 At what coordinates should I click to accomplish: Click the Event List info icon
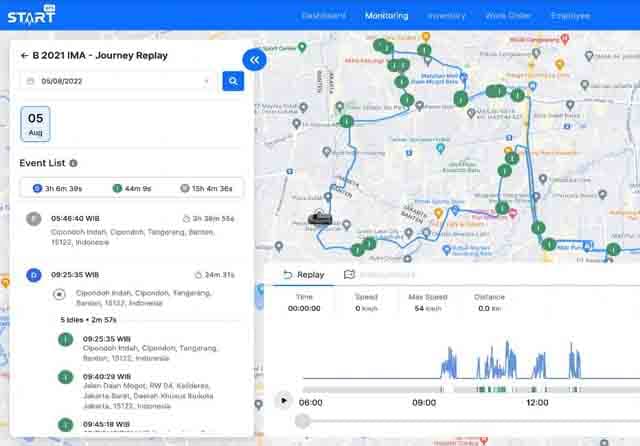(x=74, y=163)
